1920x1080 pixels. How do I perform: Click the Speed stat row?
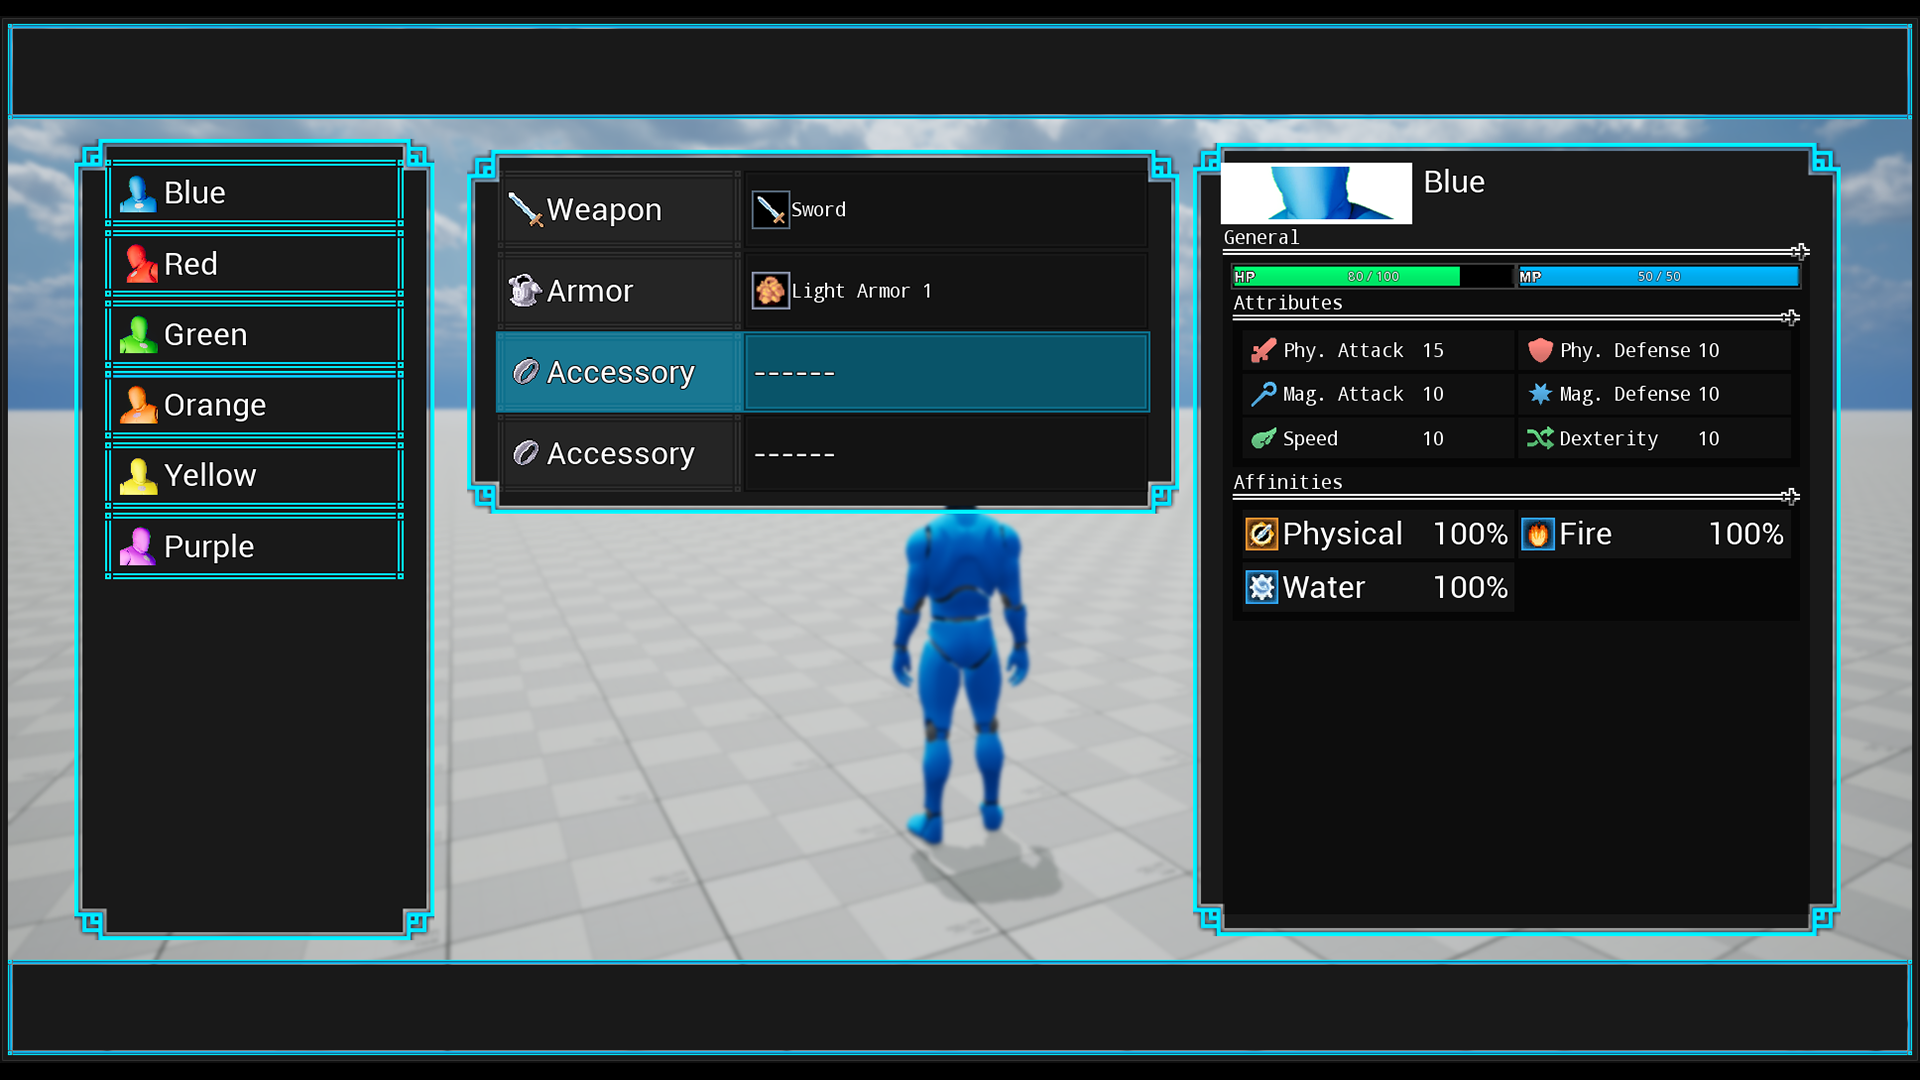[x=1378, y=438]
